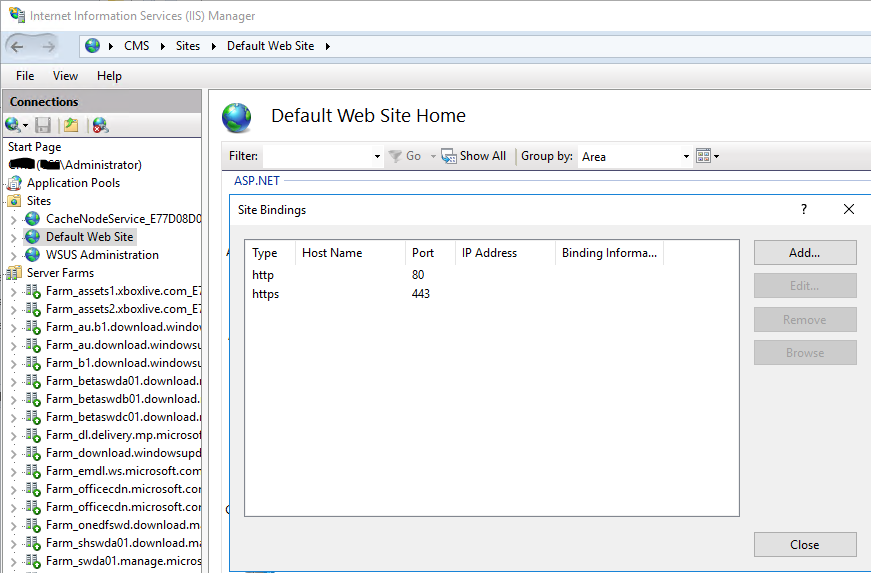Open the File menu
Image resolution: width=871 pixels, height=573 pixels.
[x=25, y=76]
